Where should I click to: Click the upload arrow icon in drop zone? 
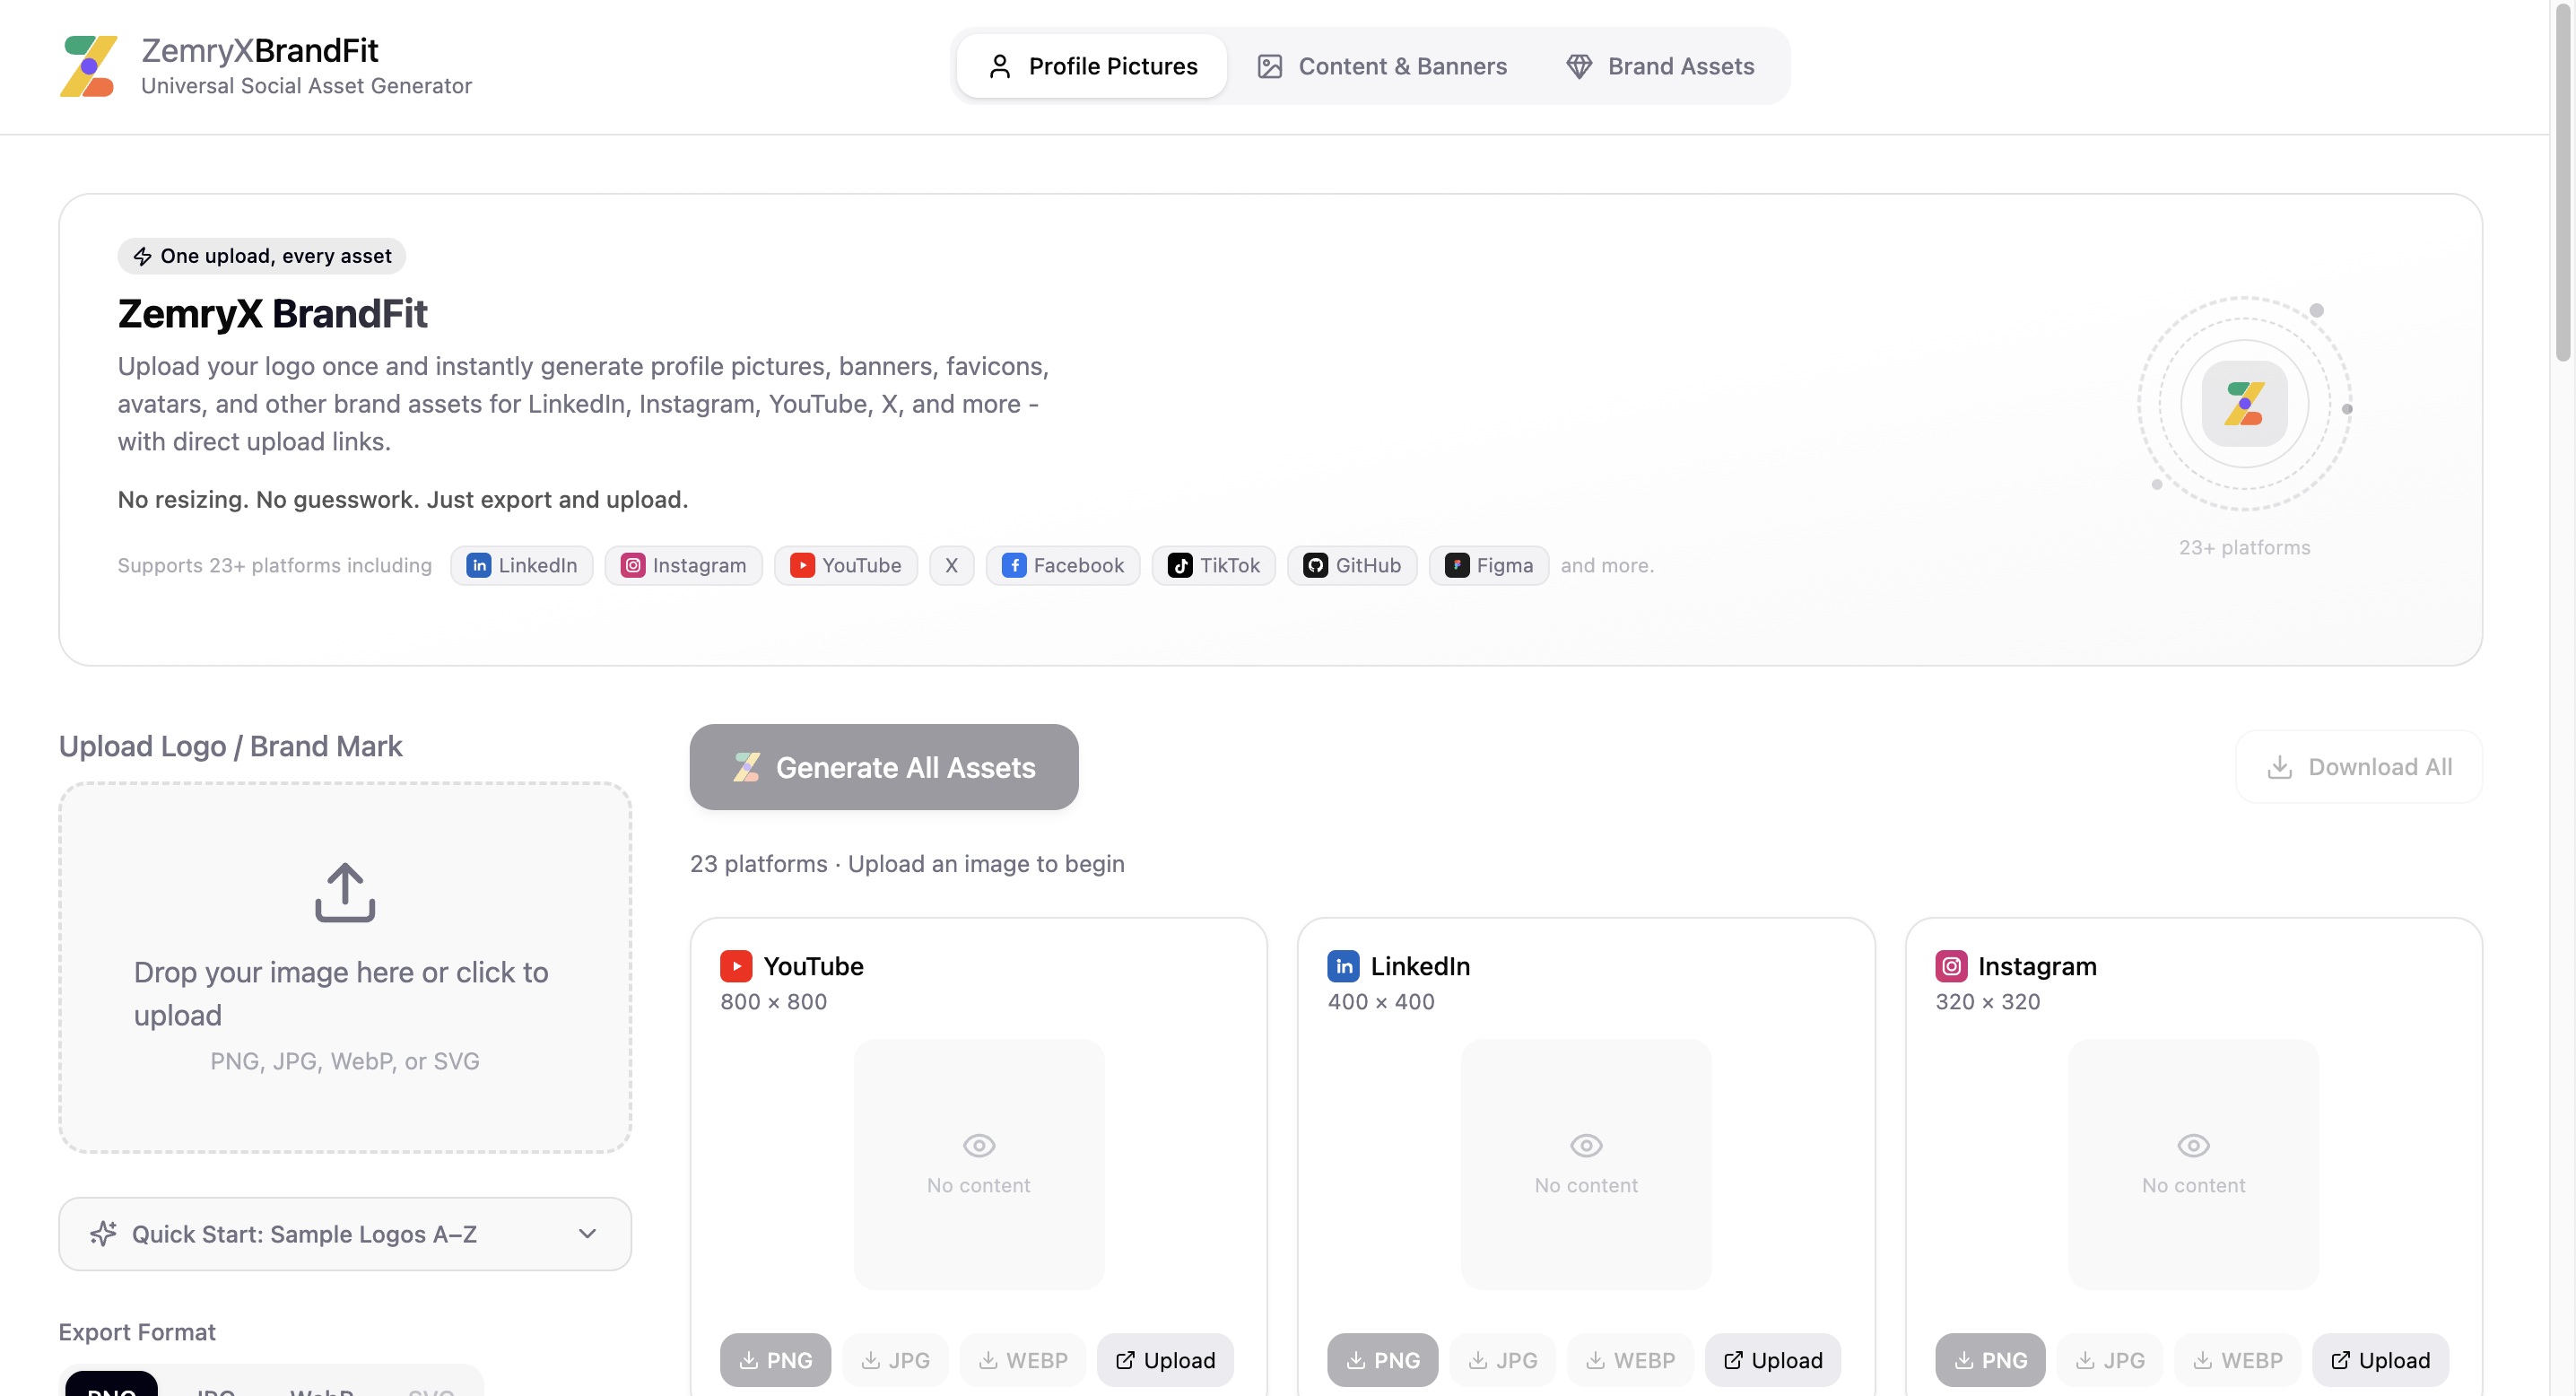coord(345,892)
